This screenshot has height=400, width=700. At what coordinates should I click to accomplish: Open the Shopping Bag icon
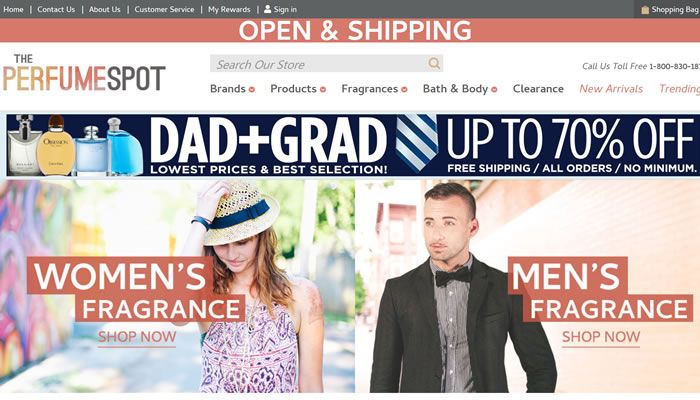coord(645,9)
